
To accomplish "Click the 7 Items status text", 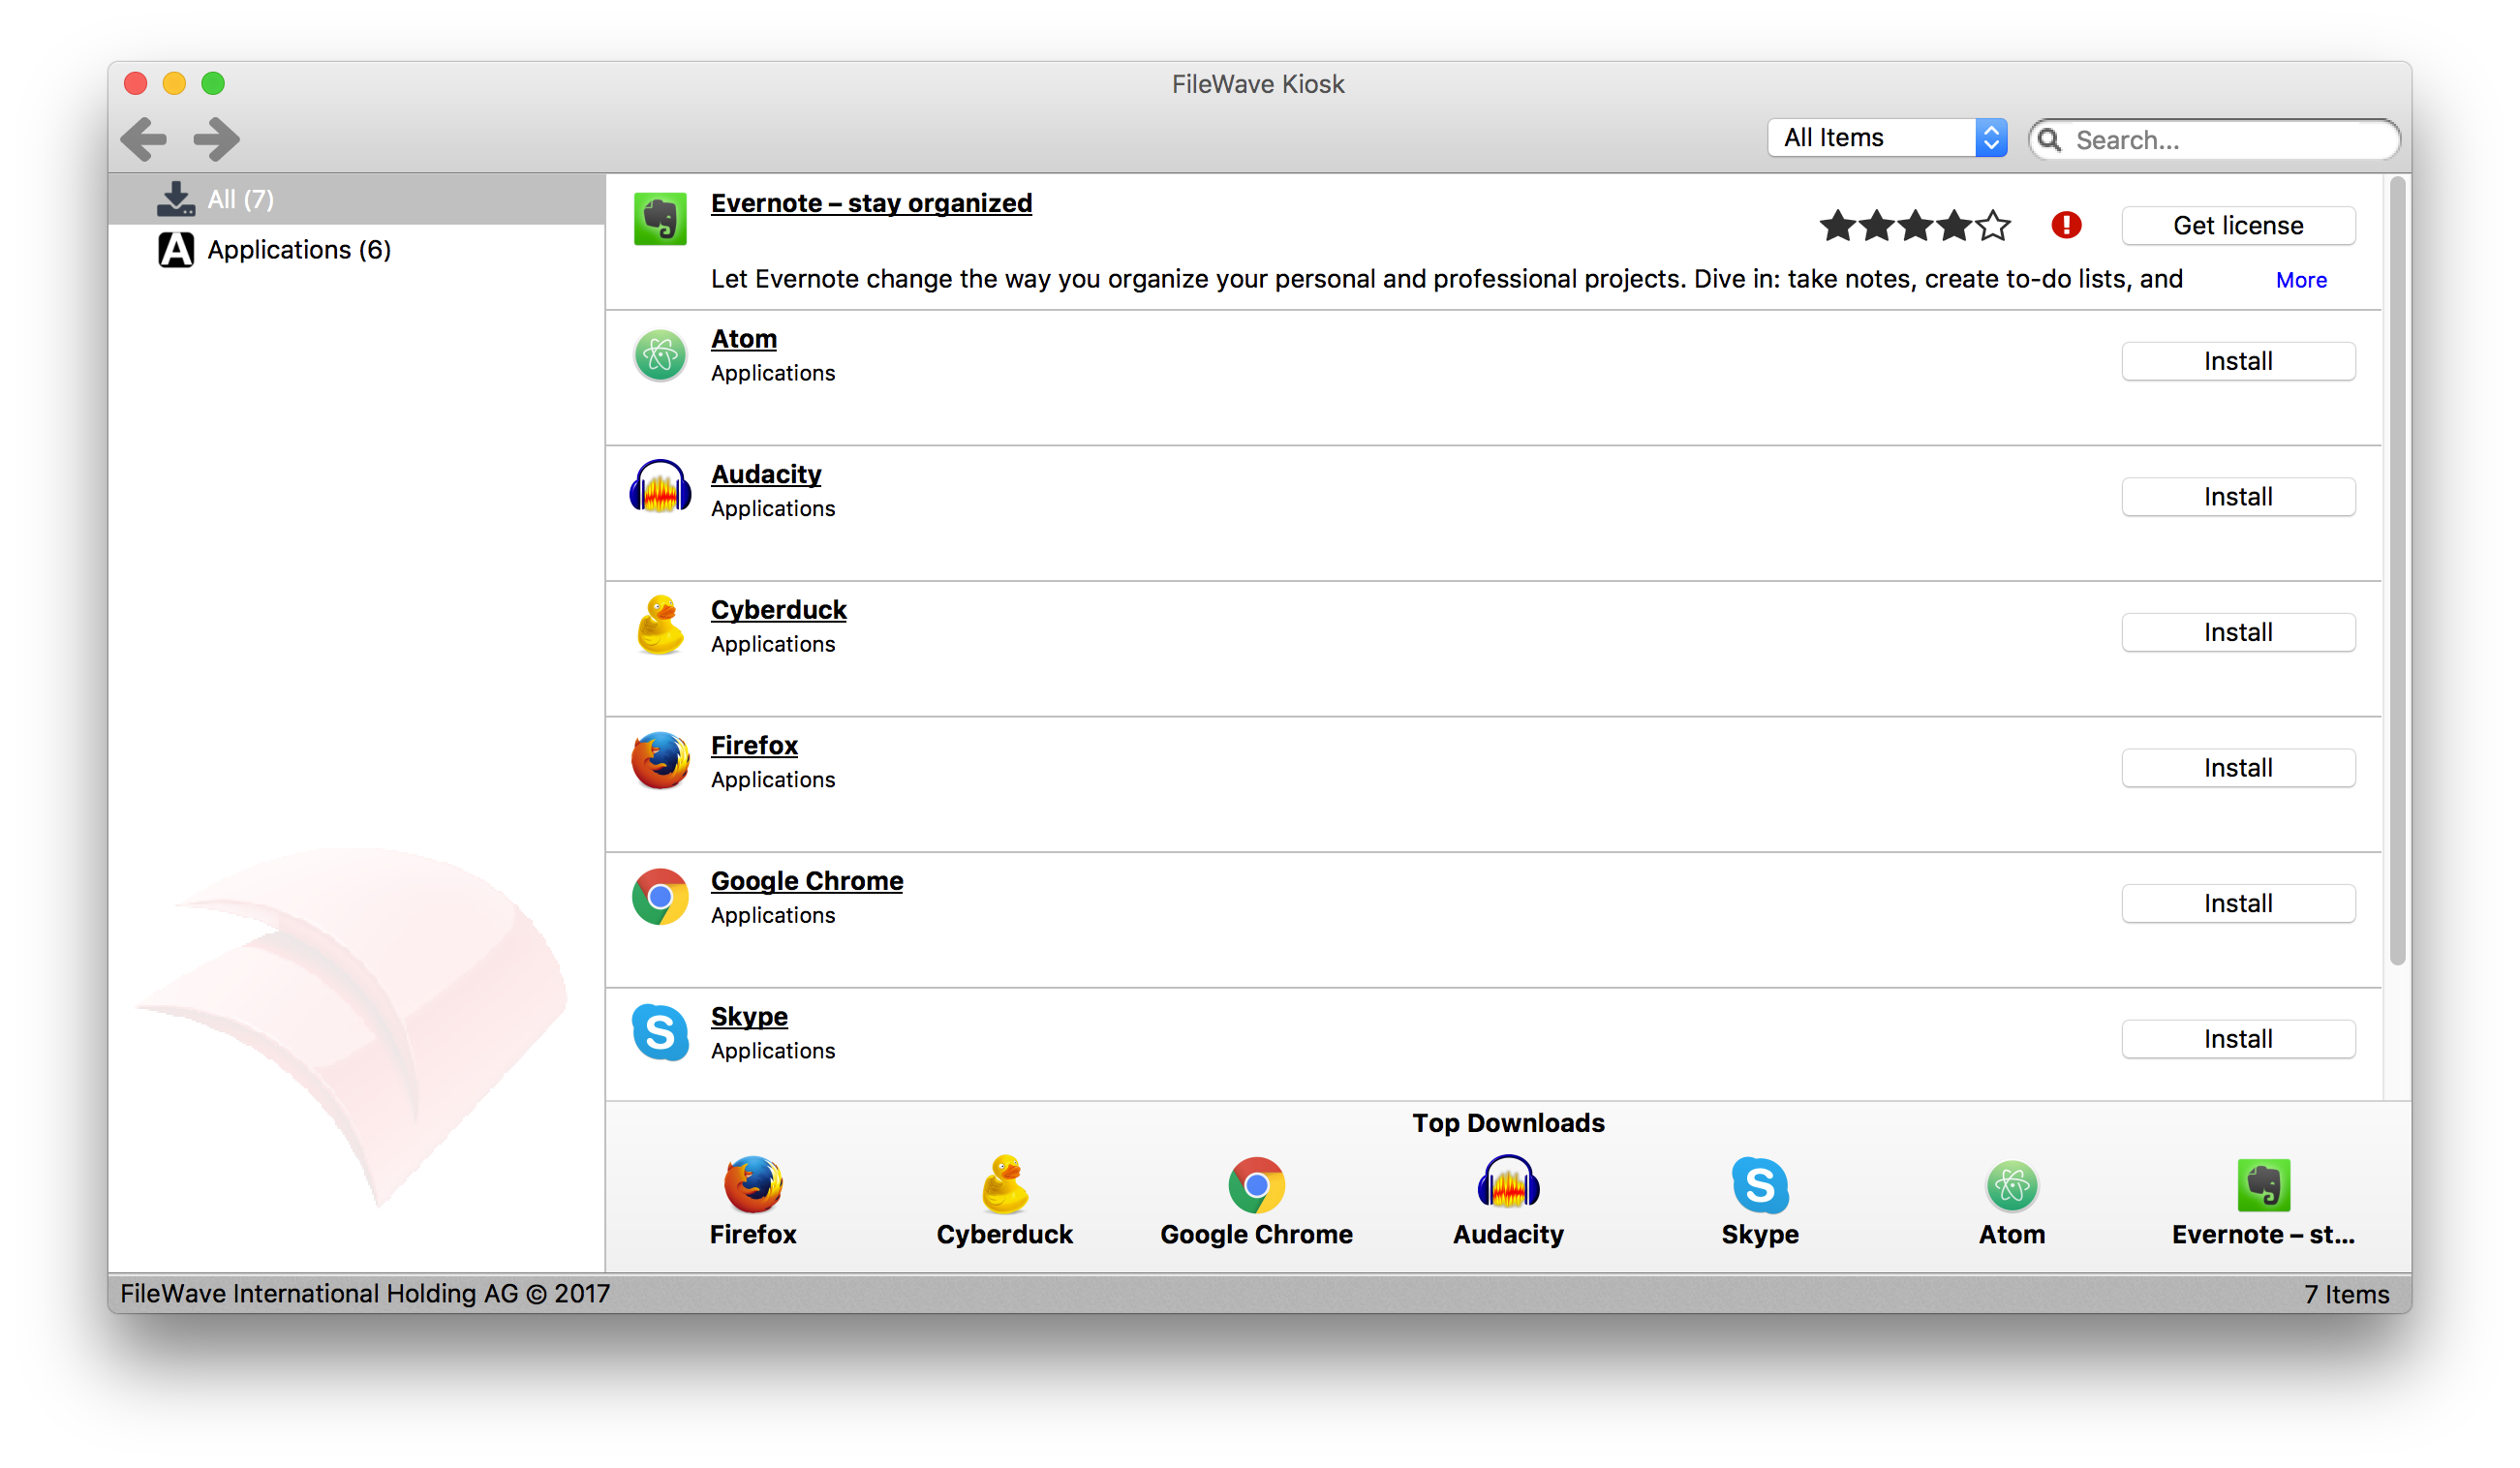I will [x=2346, y=1294].
